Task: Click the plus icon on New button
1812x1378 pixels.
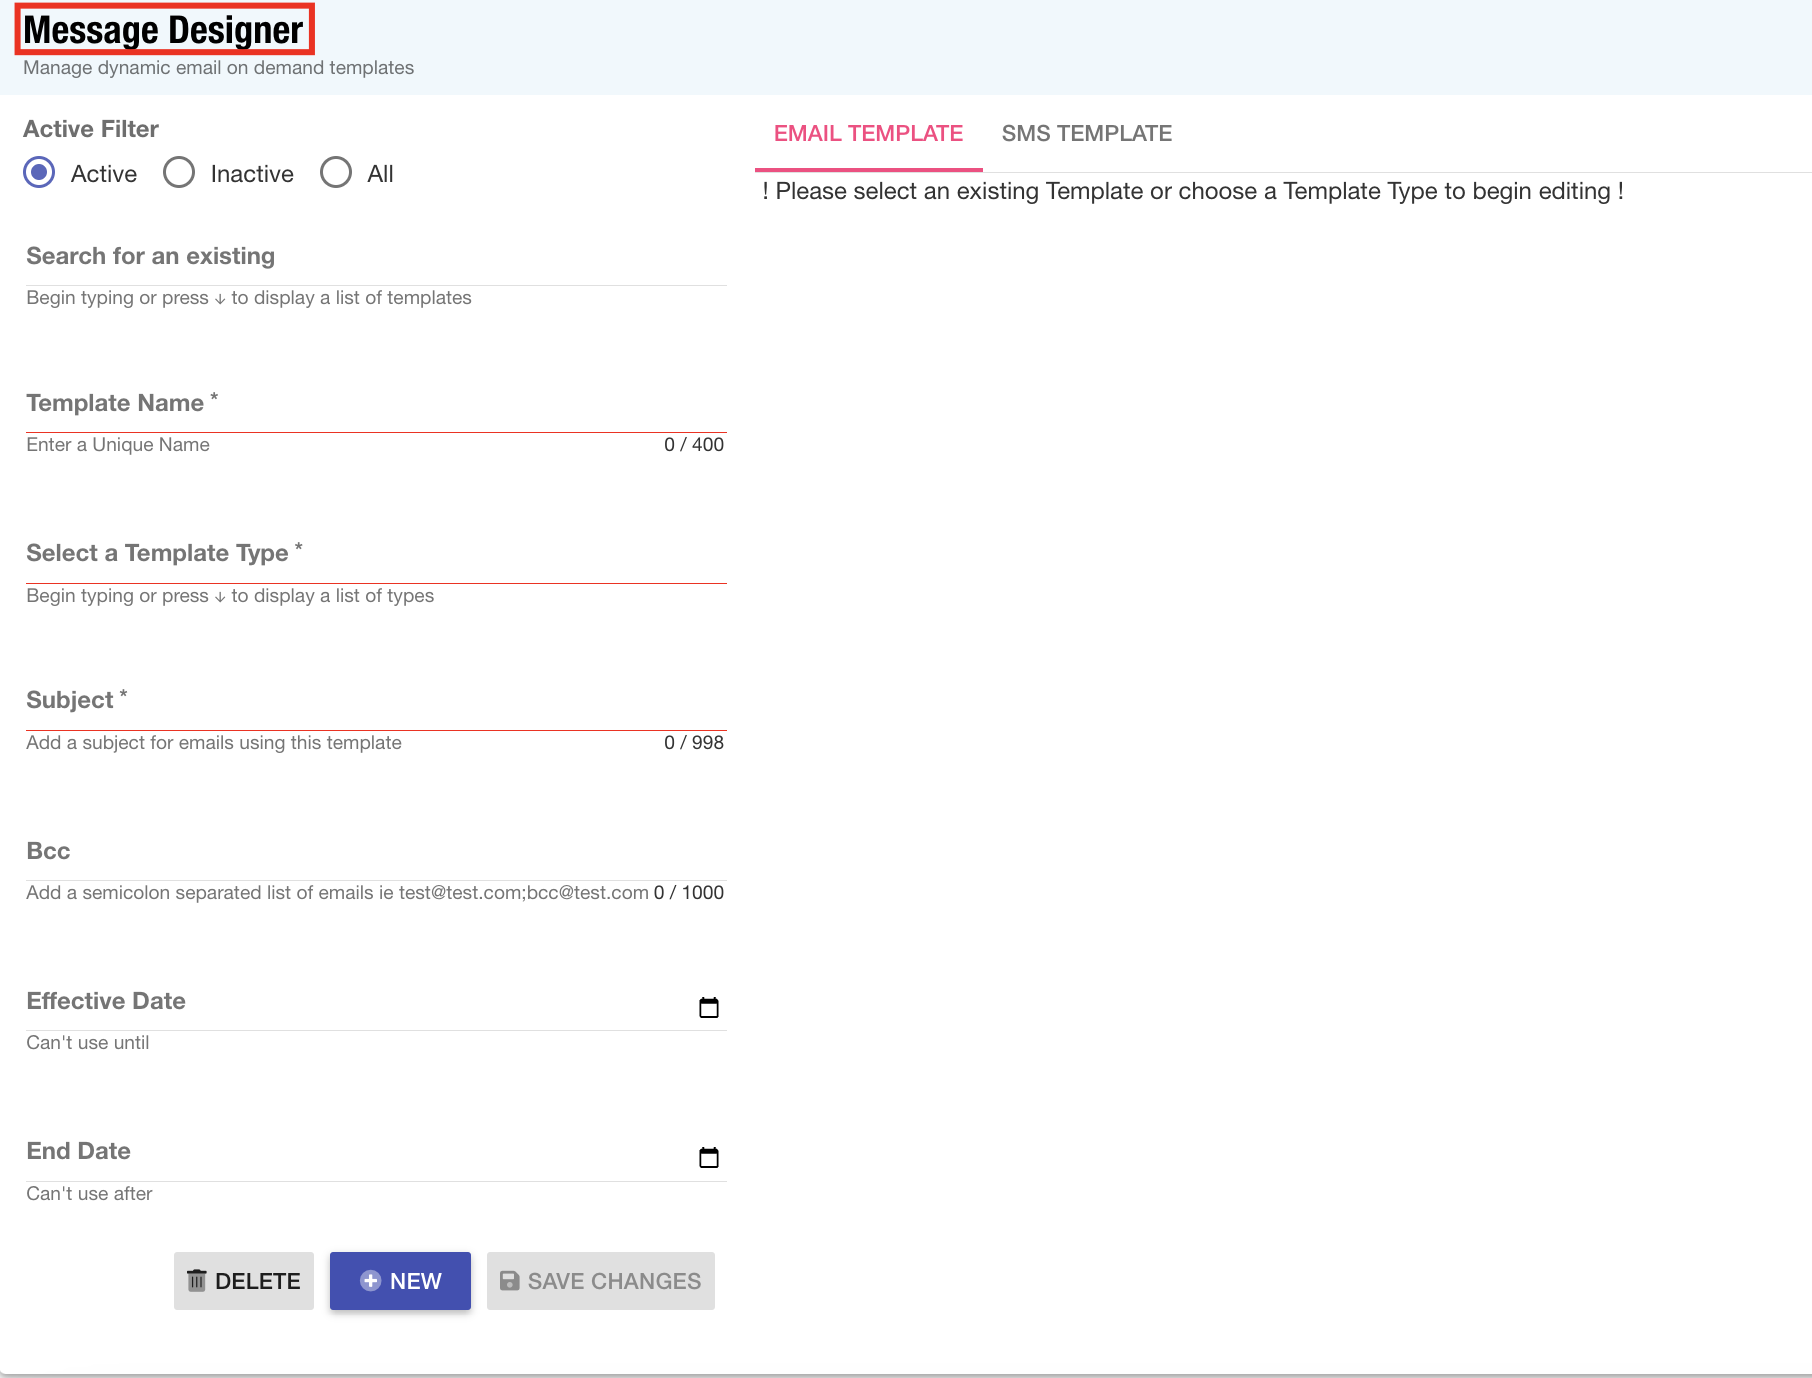Action: pos(370,1281)
